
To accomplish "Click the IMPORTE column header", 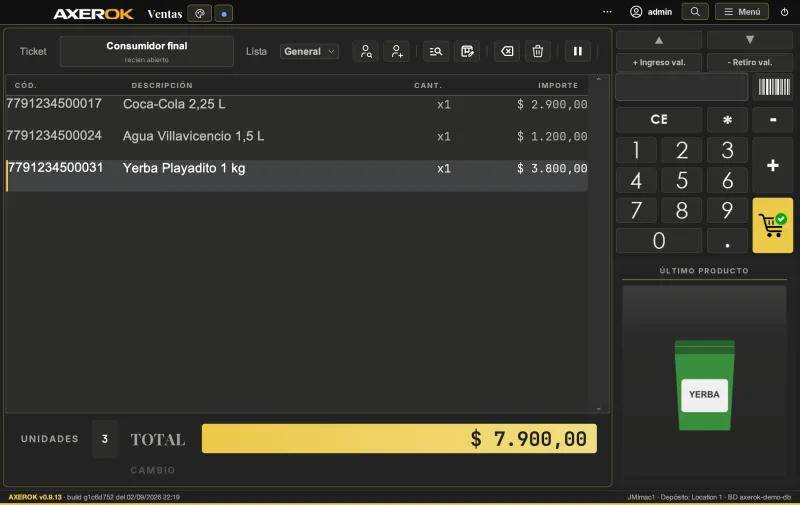I will (x=558, y=85).
